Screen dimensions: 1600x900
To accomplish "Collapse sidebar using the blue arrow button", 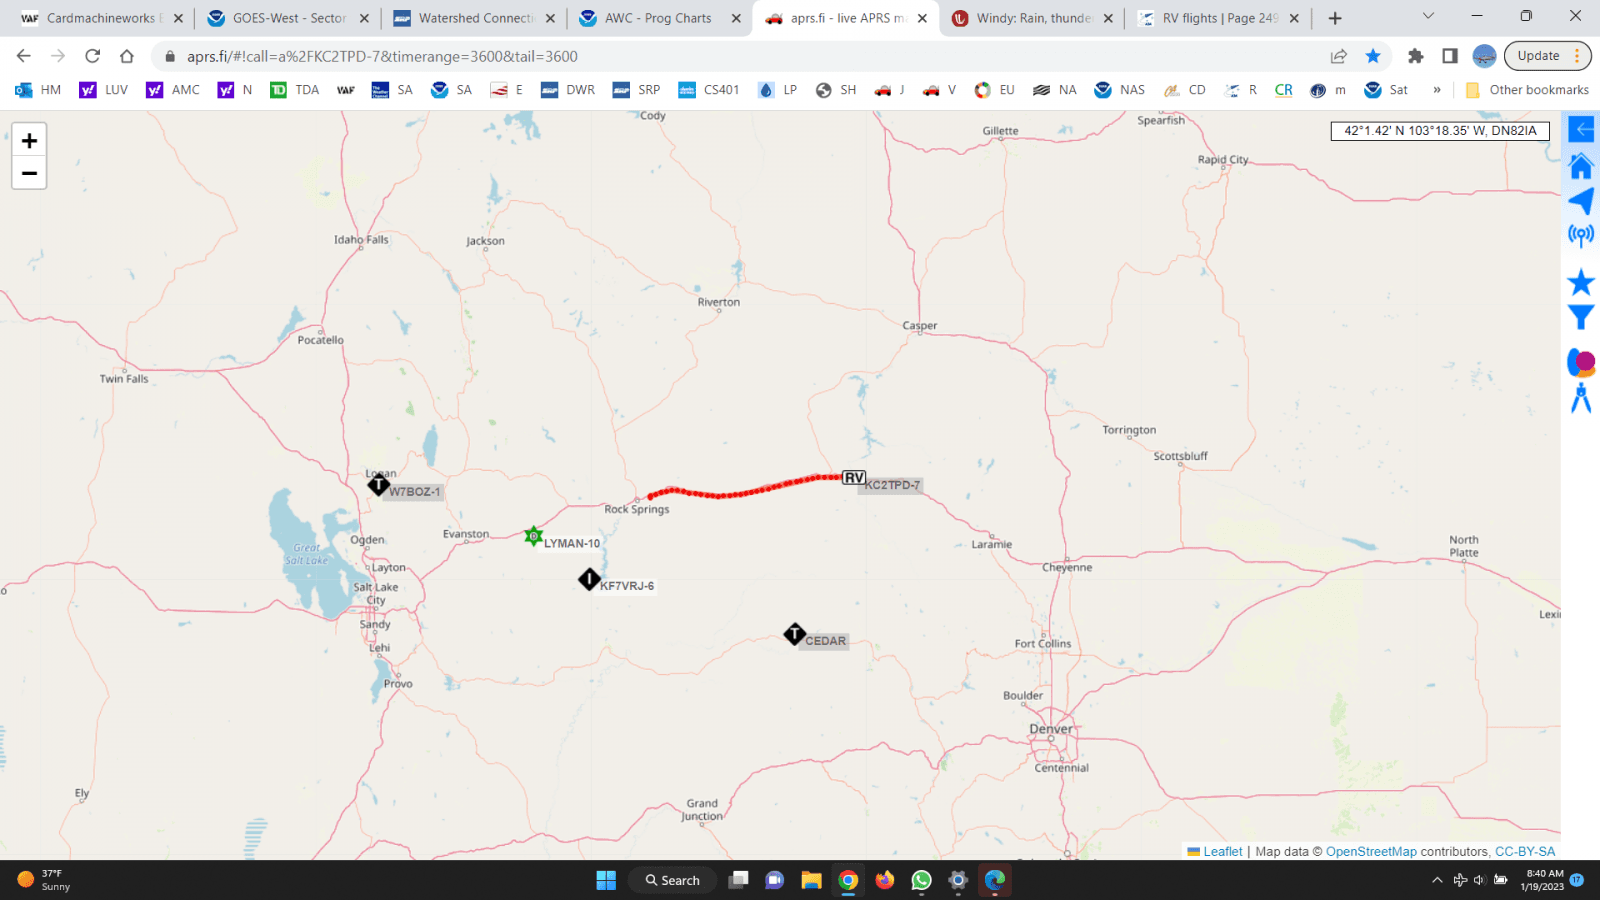I will click(x=1581, y=129).
